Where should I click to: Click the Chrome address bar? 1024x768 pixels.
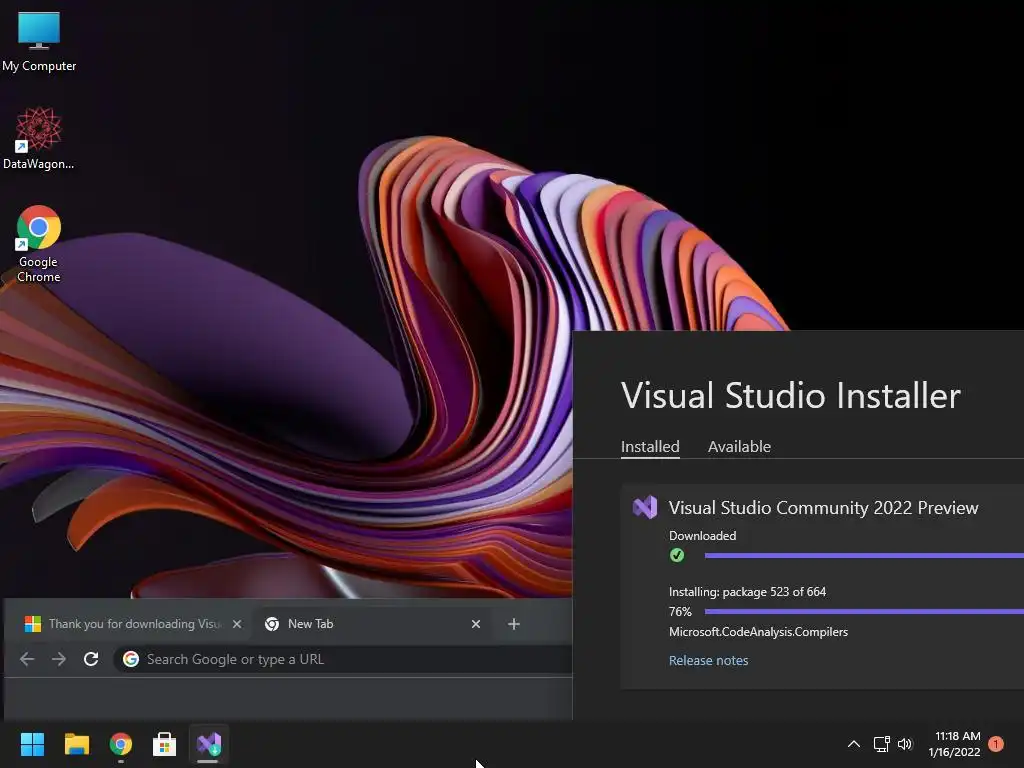pos(344,659)
